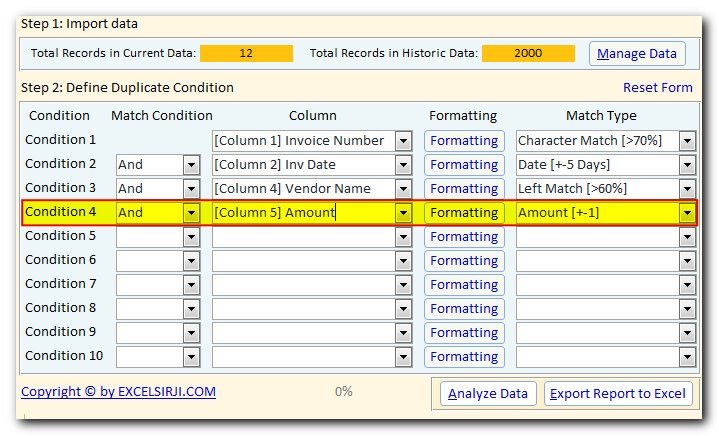The image size is (719, 436).
Task: Click the Condition 1 row label
Action: [61, 140]
